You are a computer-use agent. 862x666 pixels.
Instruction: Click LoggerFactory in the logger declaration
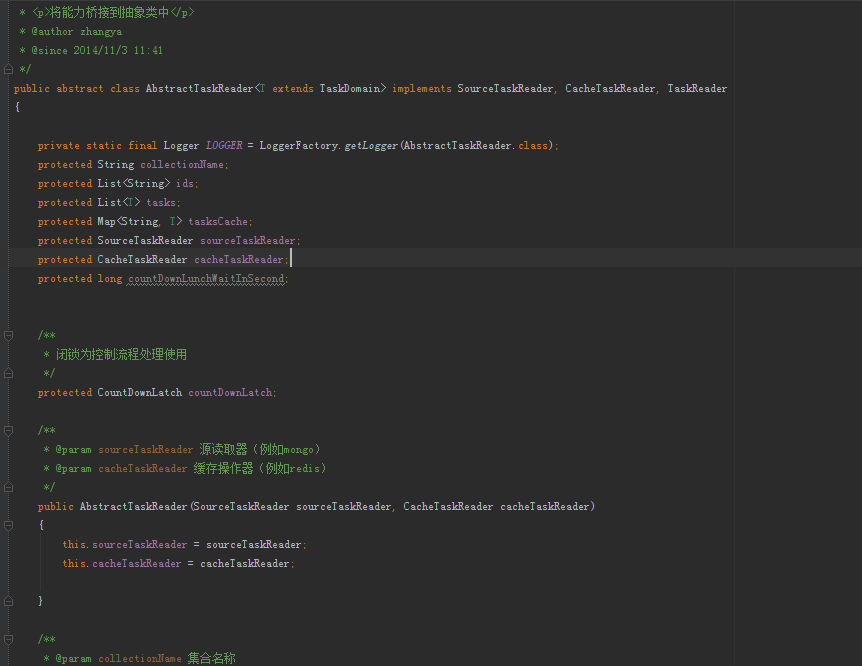(x=300, y=145)
